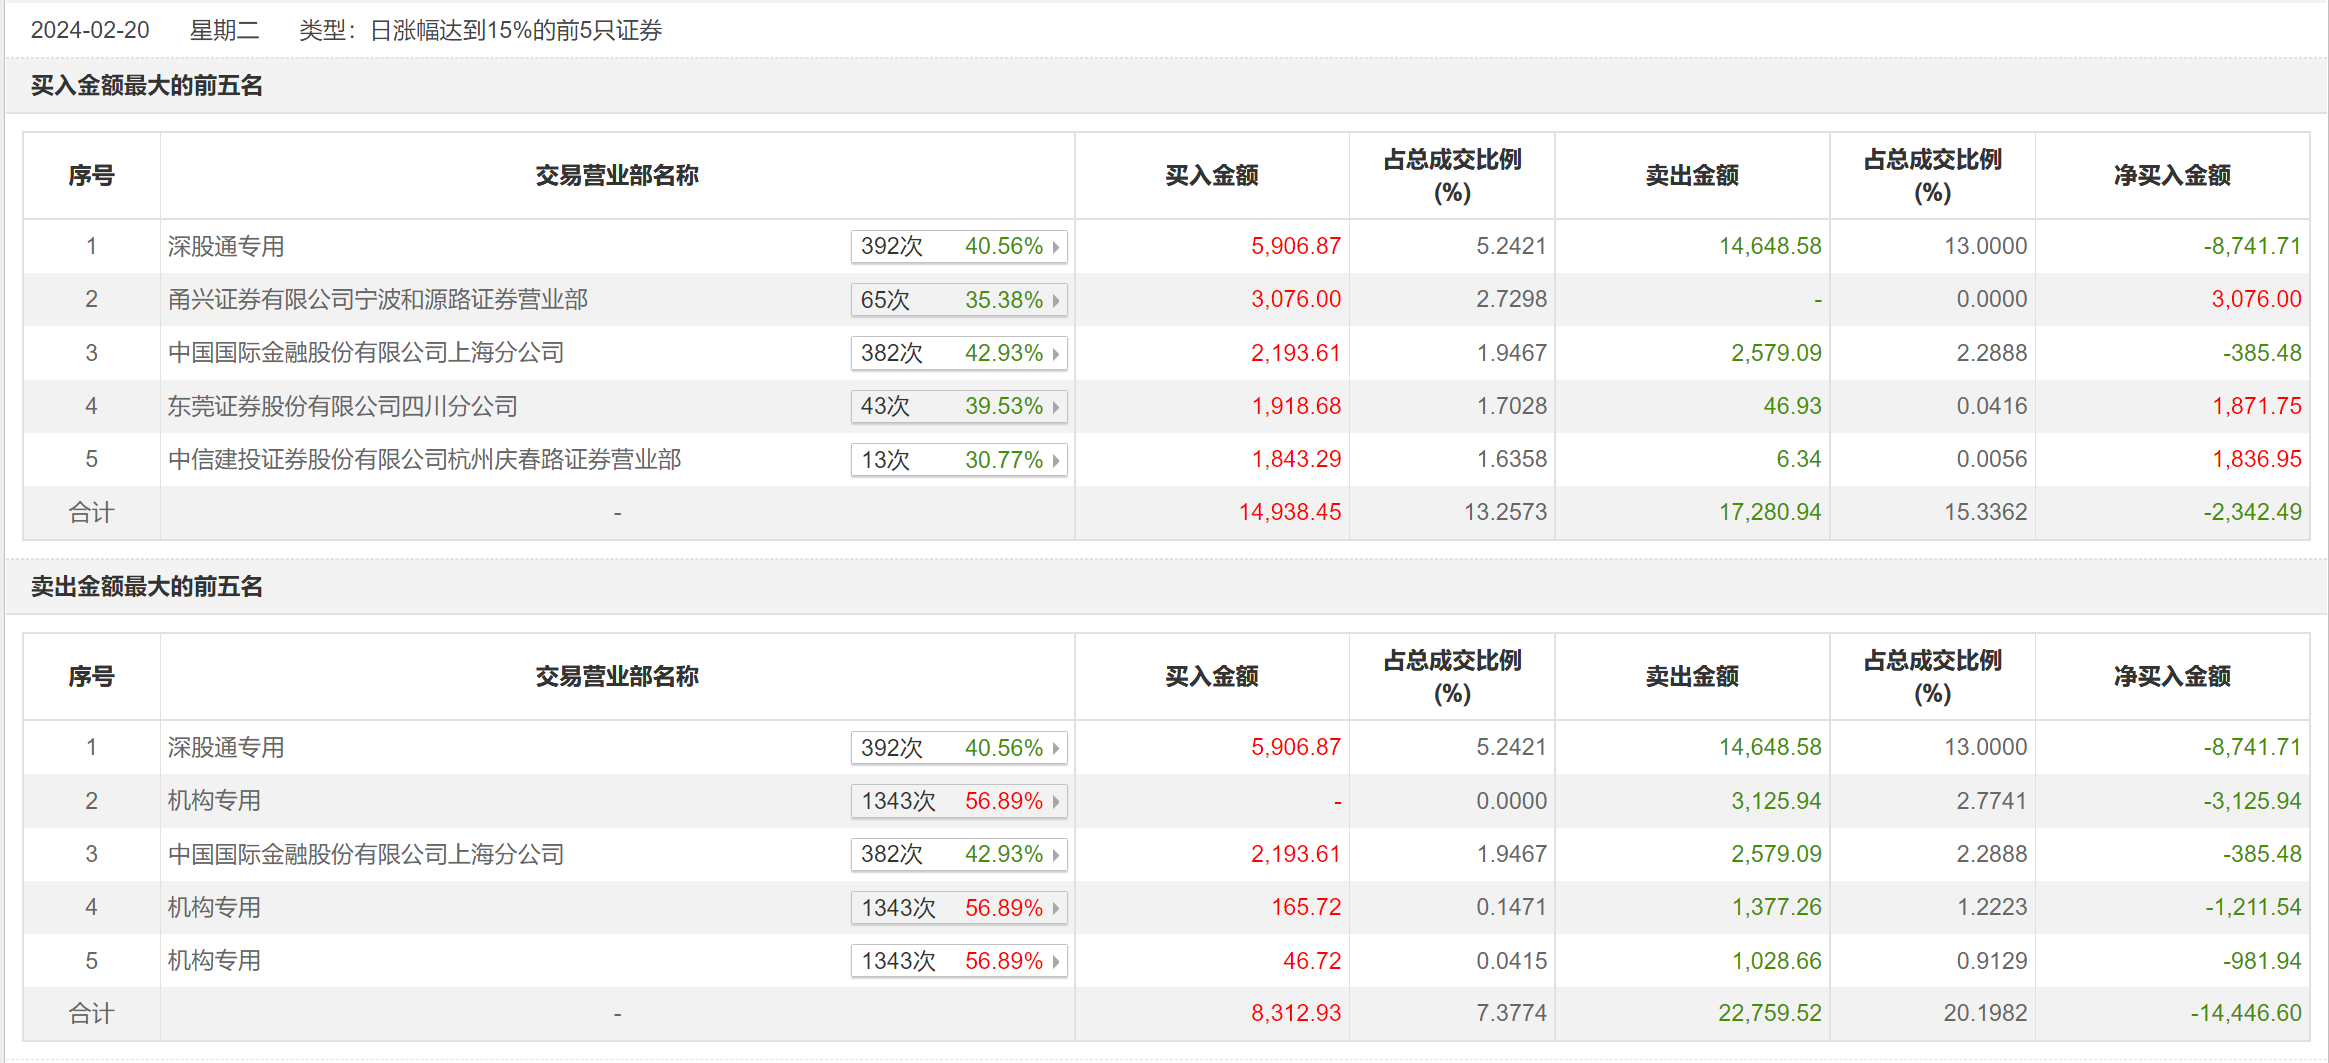The image size is (2329, 1063).
Task: Expand 382次 42.93% badge in buy table
Action: pyautogui.click(x=958, y=353)
